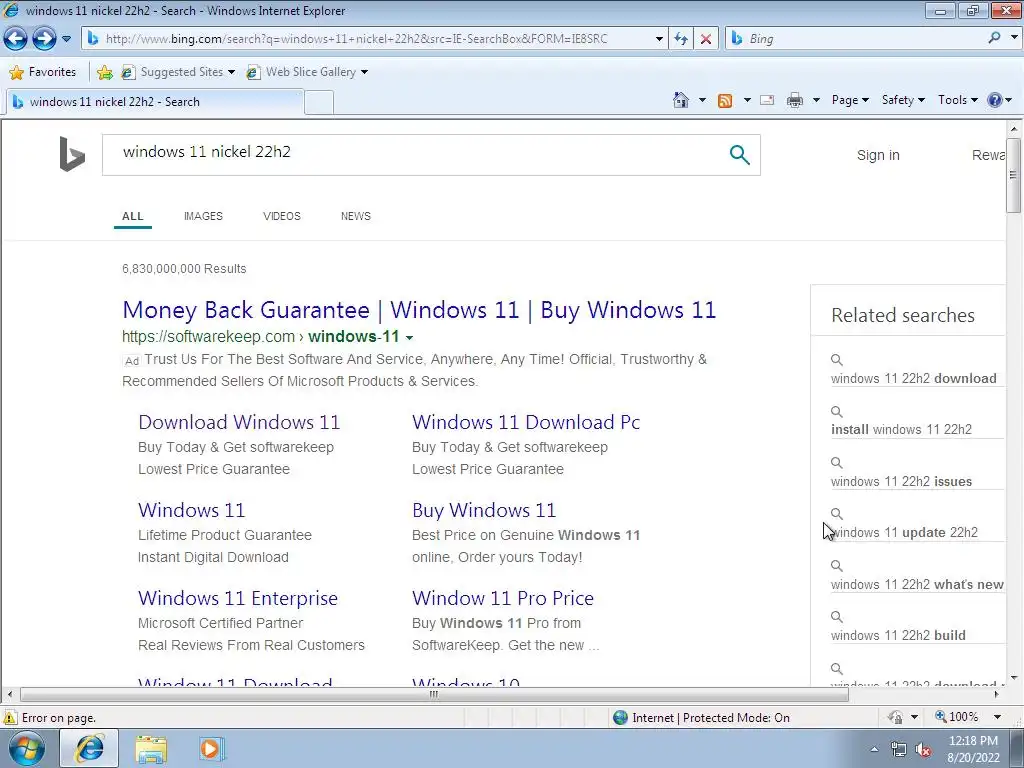Viewport: 1024px width, 768px height.
Task: Click Internet Explorer taskbar icon
Action: click(x=89, y=749)
